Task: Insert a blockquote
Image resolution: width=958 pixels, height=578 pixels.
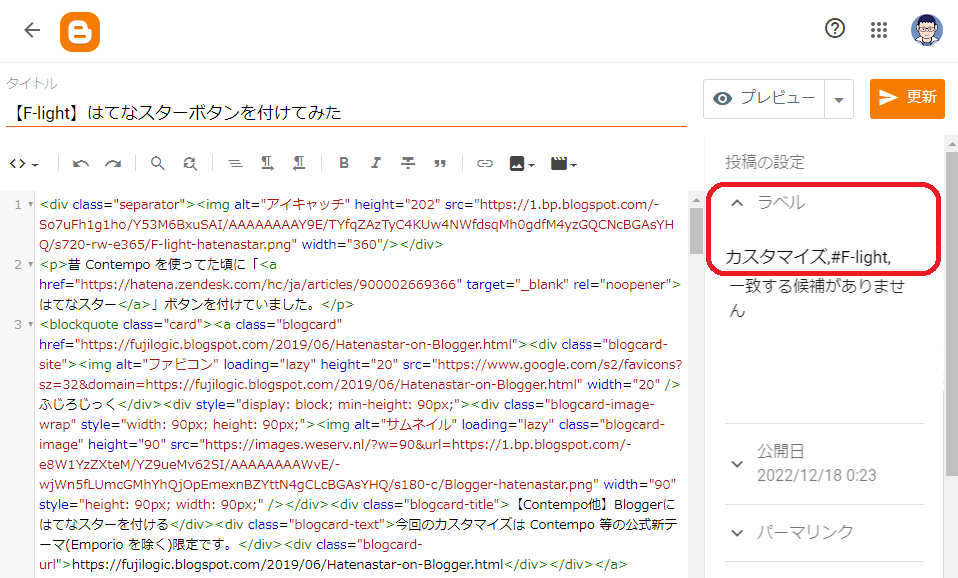Action: (440, 164)
